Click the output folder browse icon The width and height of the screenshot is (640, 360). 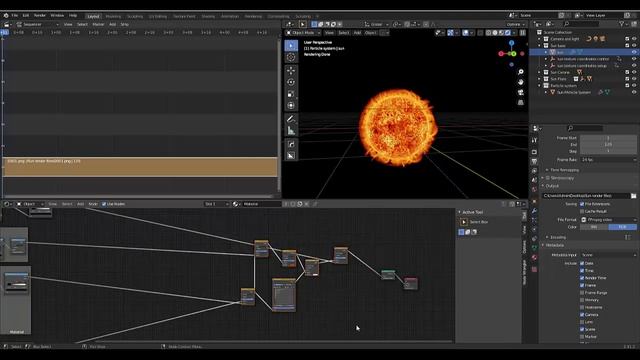coord(633,196)
